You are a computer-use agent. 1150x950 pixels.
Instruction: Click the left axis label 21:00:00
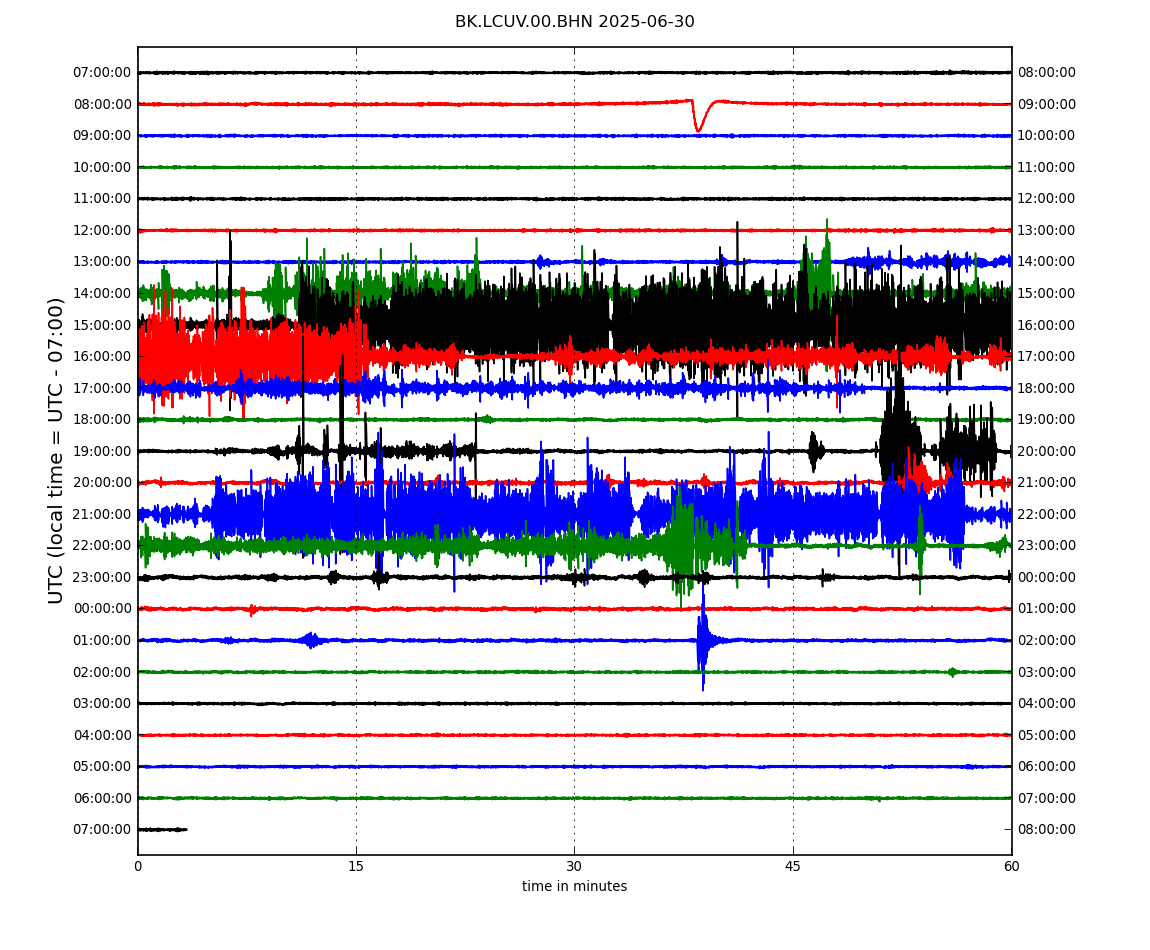tap(102, 514)
